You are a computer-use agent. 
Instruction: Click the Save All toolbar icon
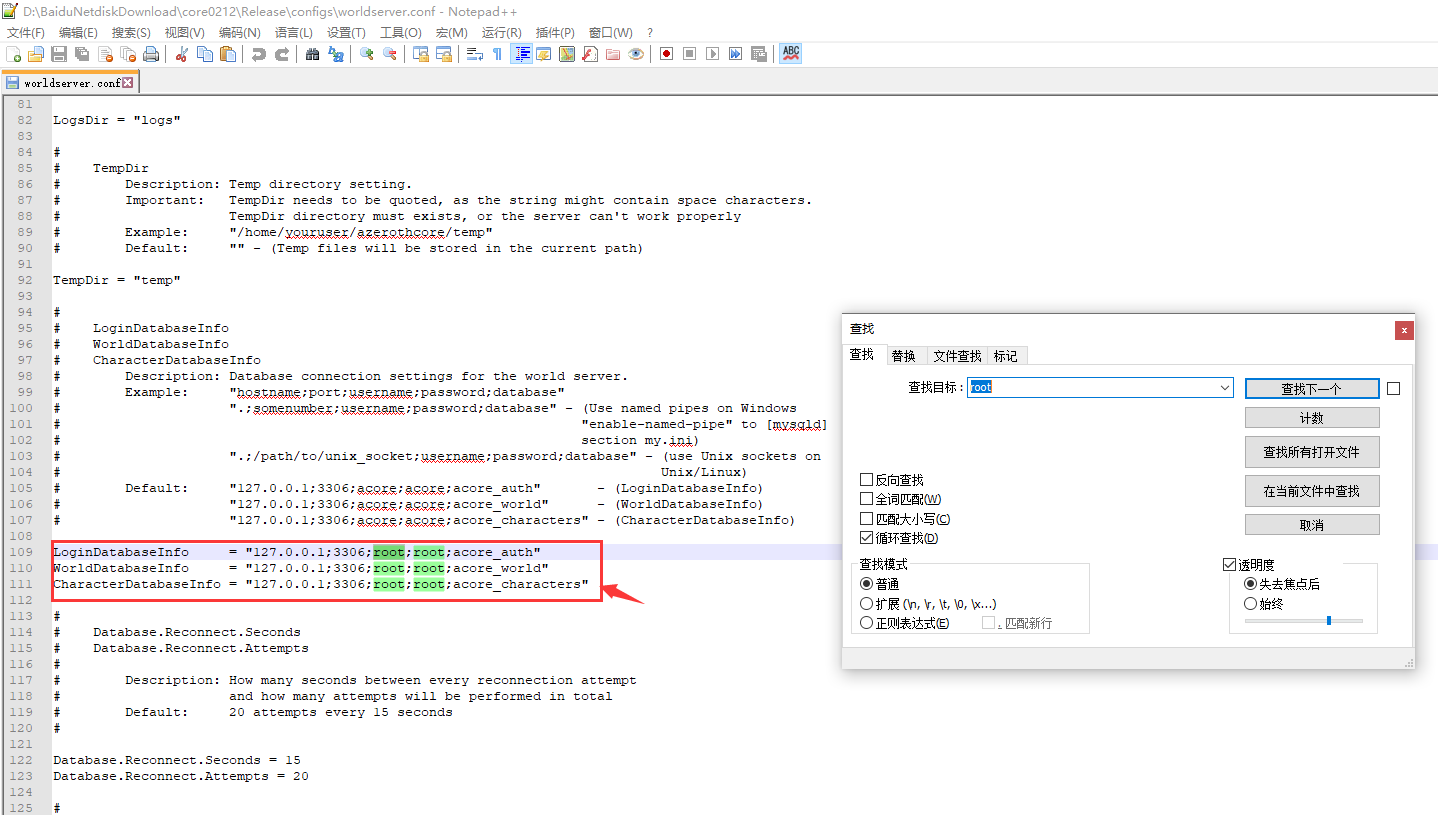pyautogui.click(x=82, y=54)
